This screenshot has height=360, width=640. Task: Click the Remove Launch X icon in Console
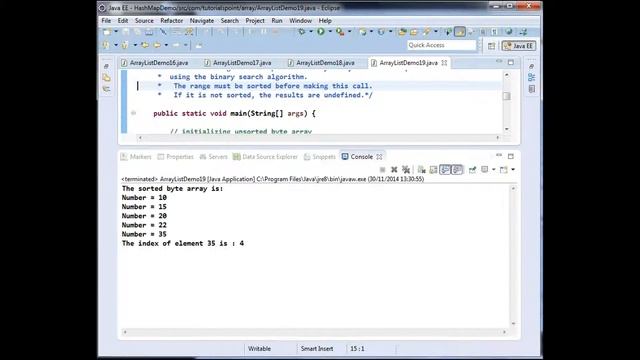point(394,169)
